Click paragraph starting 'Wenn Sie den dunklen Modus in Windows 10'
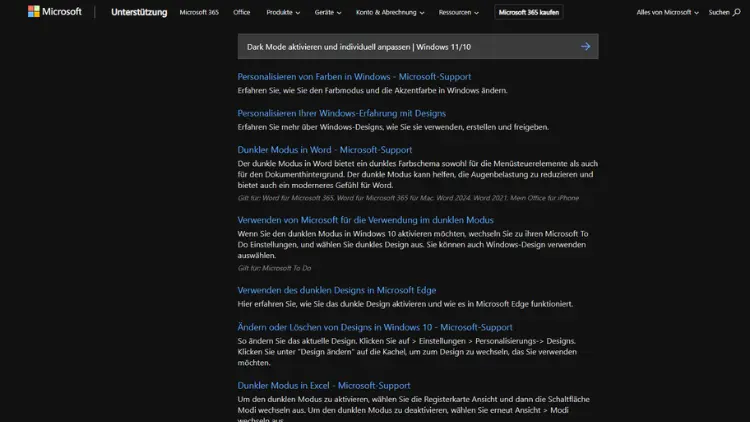750x422 pixels. click(x=413, y=244)
